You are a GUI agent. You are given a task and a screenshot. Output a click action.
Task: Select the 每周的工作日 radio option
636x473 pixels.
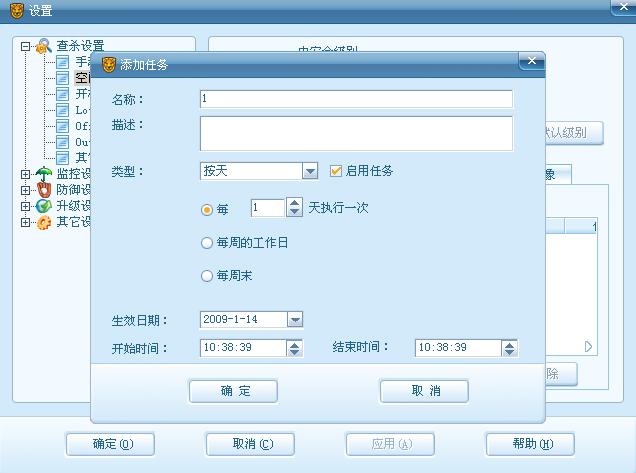[x=207, y=243]
